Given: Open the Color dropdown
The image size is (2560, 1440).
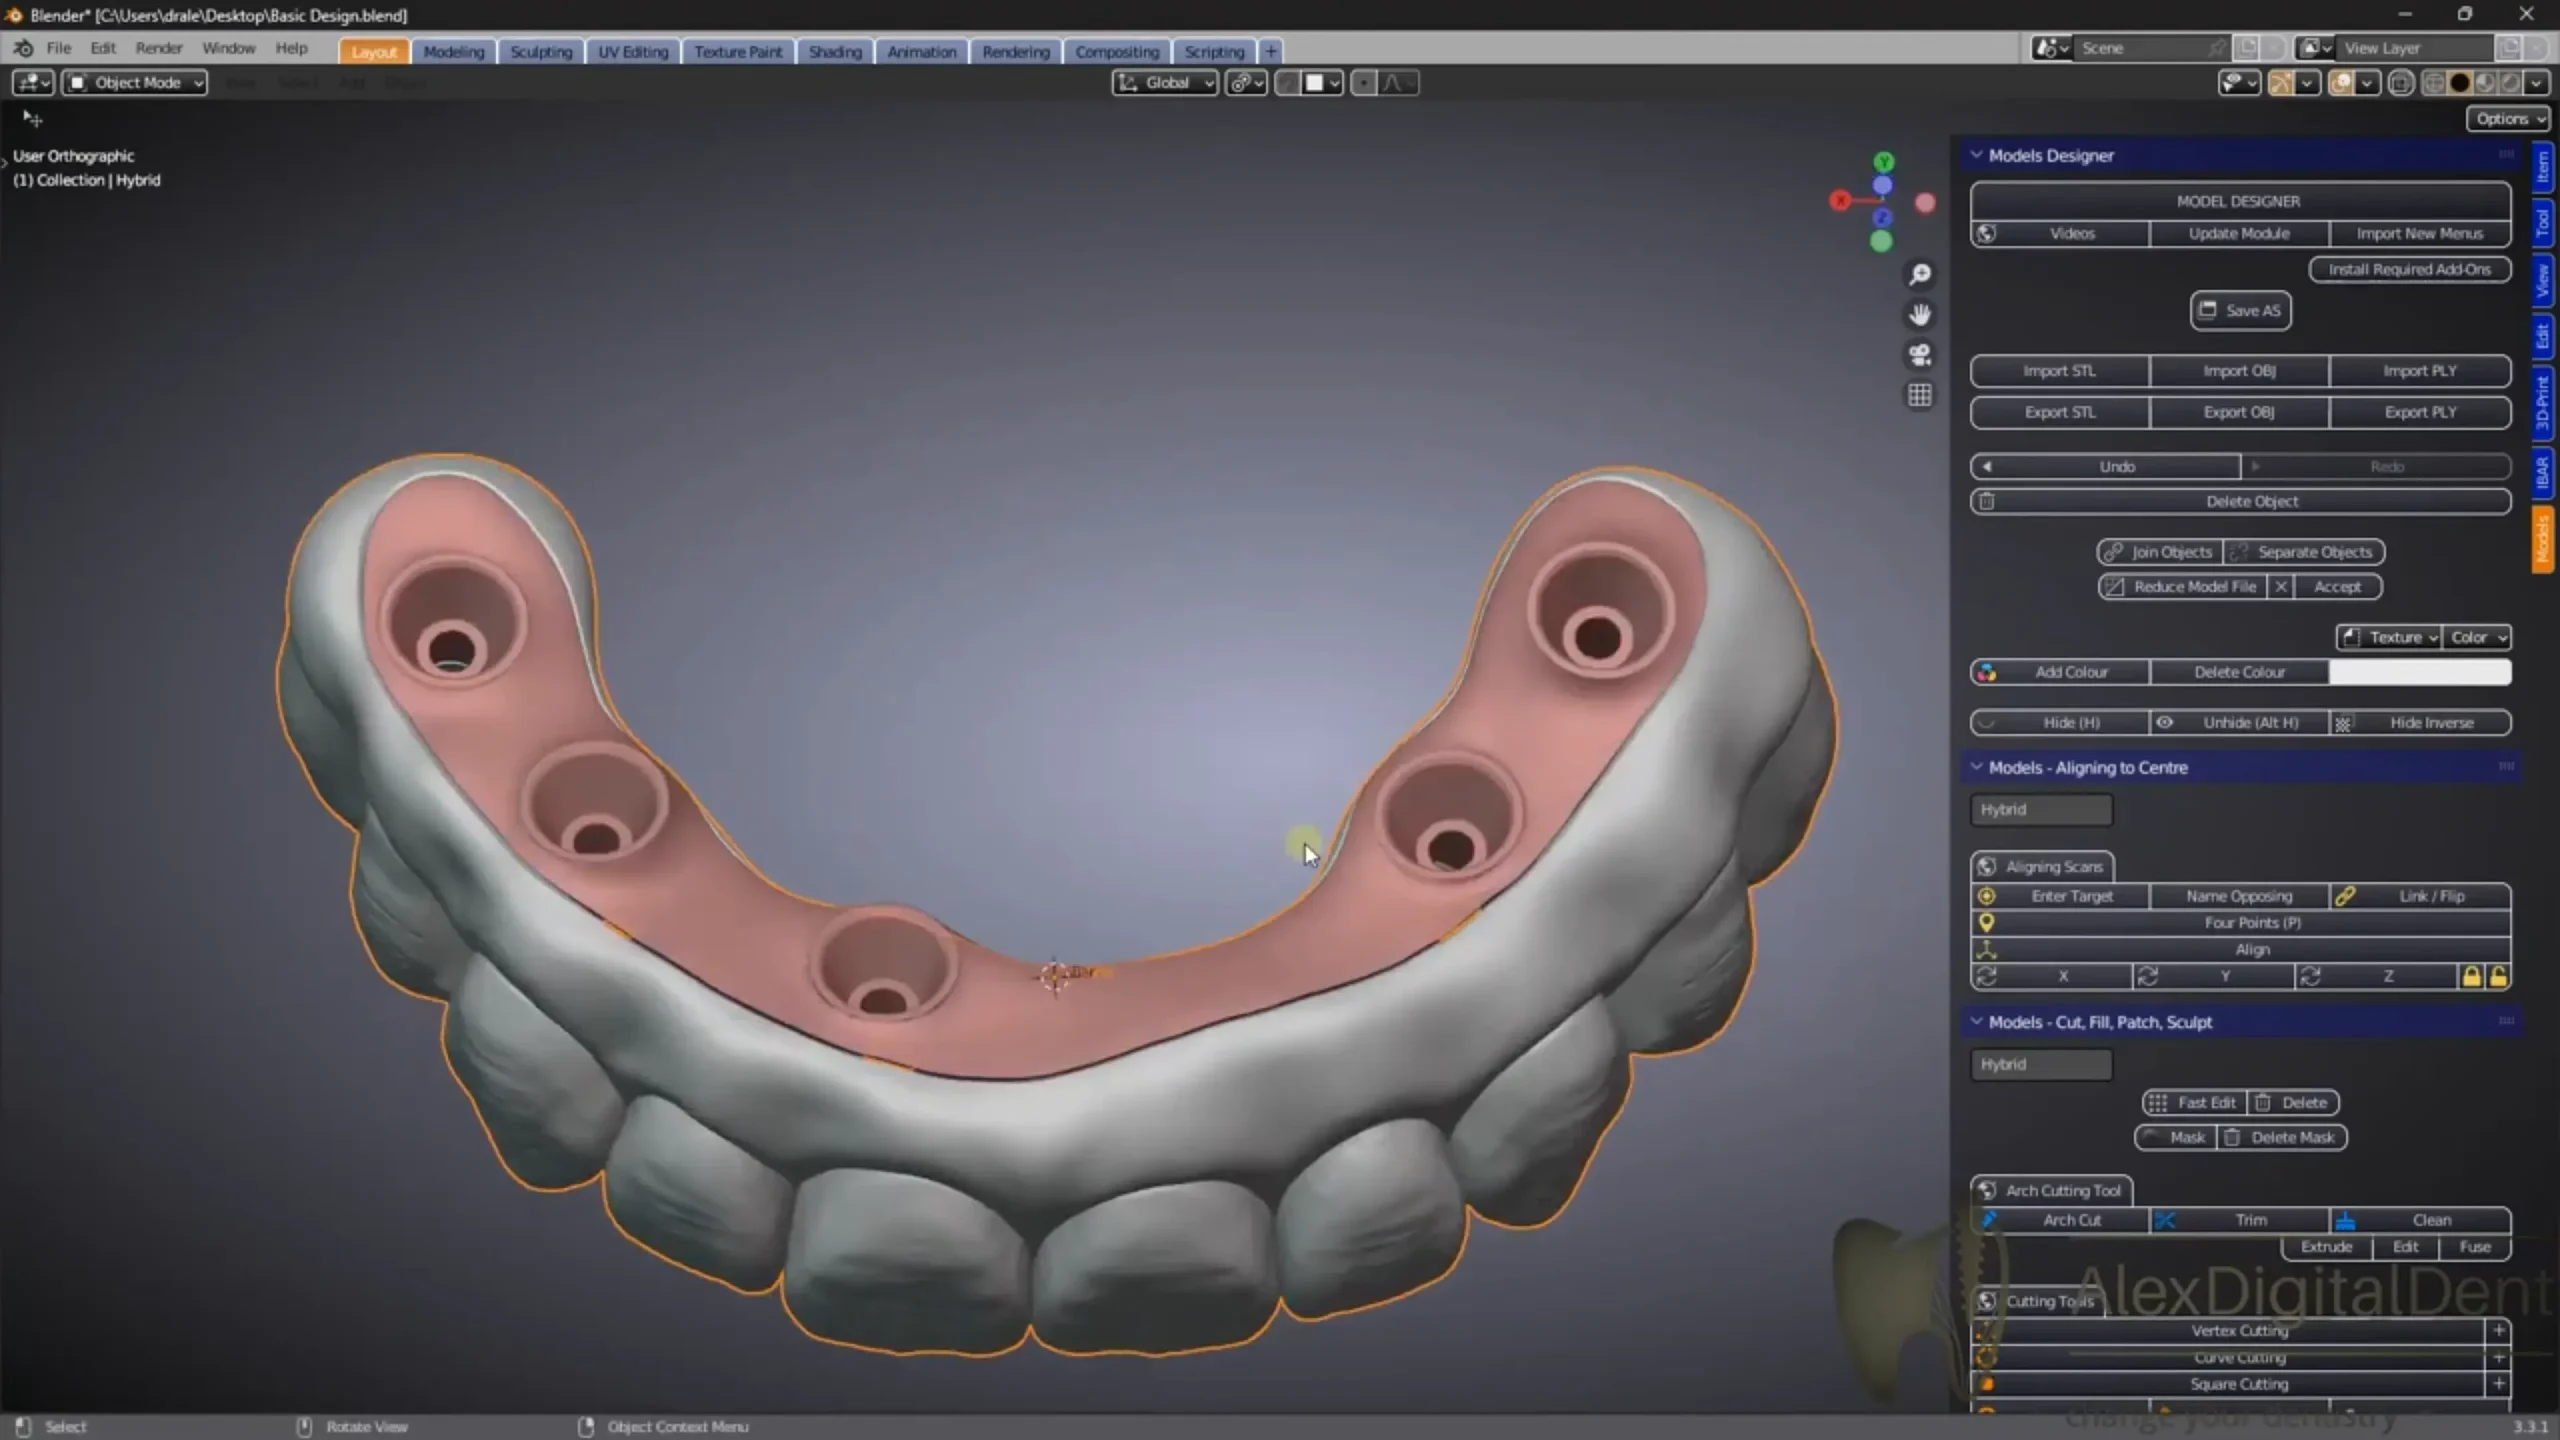Looking at the screenshot, I should [2477, 637].
